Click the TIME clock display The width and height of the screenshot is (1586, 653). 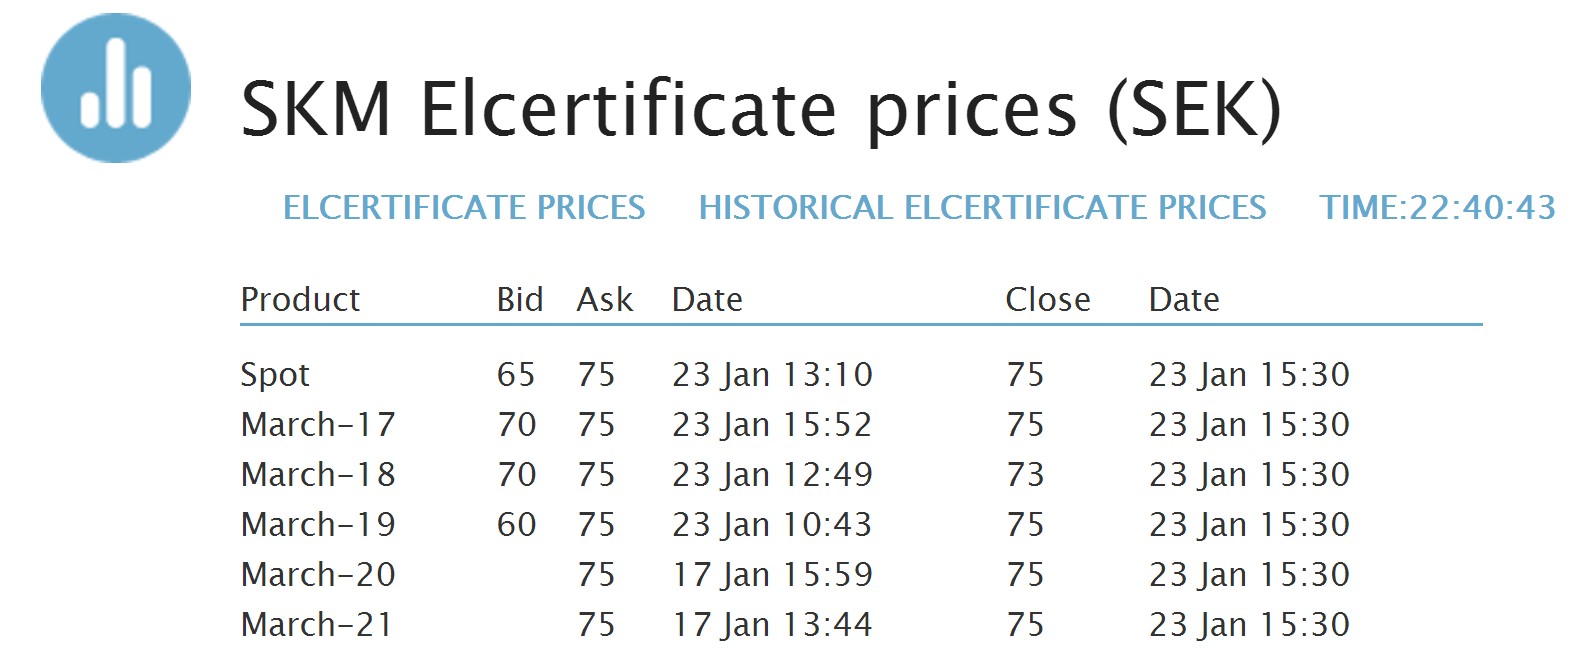click(1437, 207)
